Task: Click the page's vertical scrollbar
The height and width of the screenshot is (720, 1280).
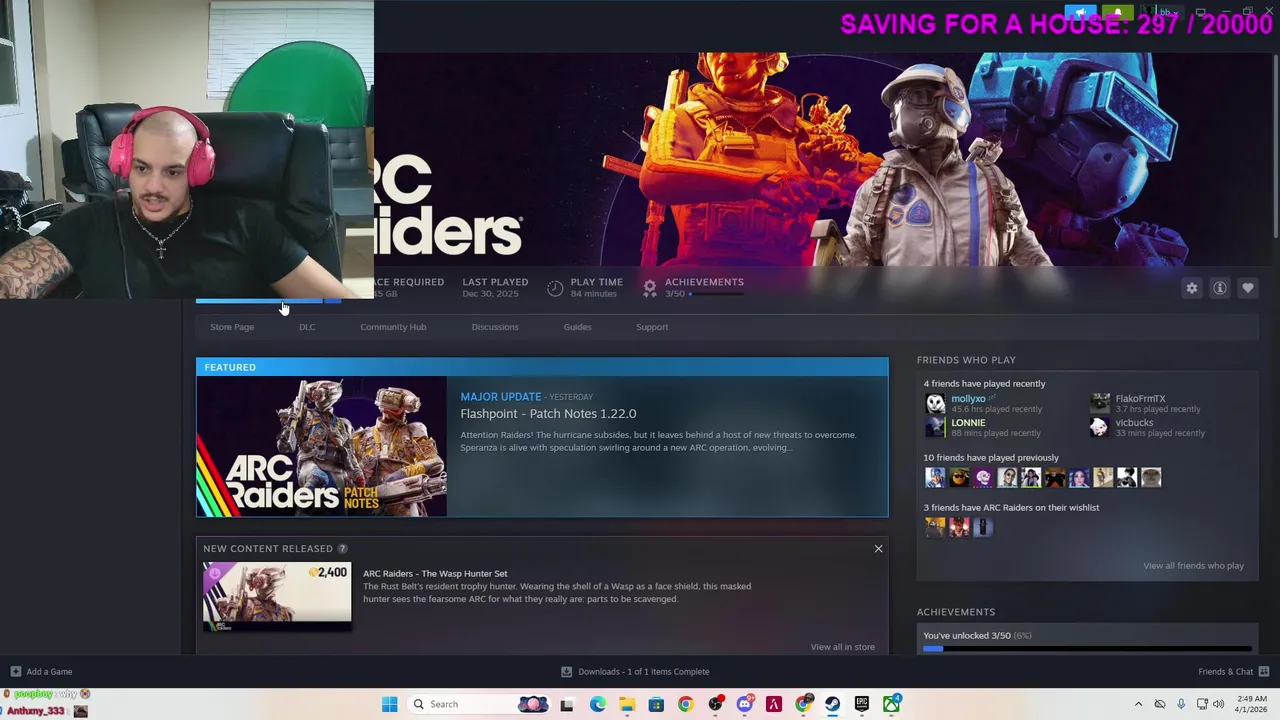Action: (1275, 145)
